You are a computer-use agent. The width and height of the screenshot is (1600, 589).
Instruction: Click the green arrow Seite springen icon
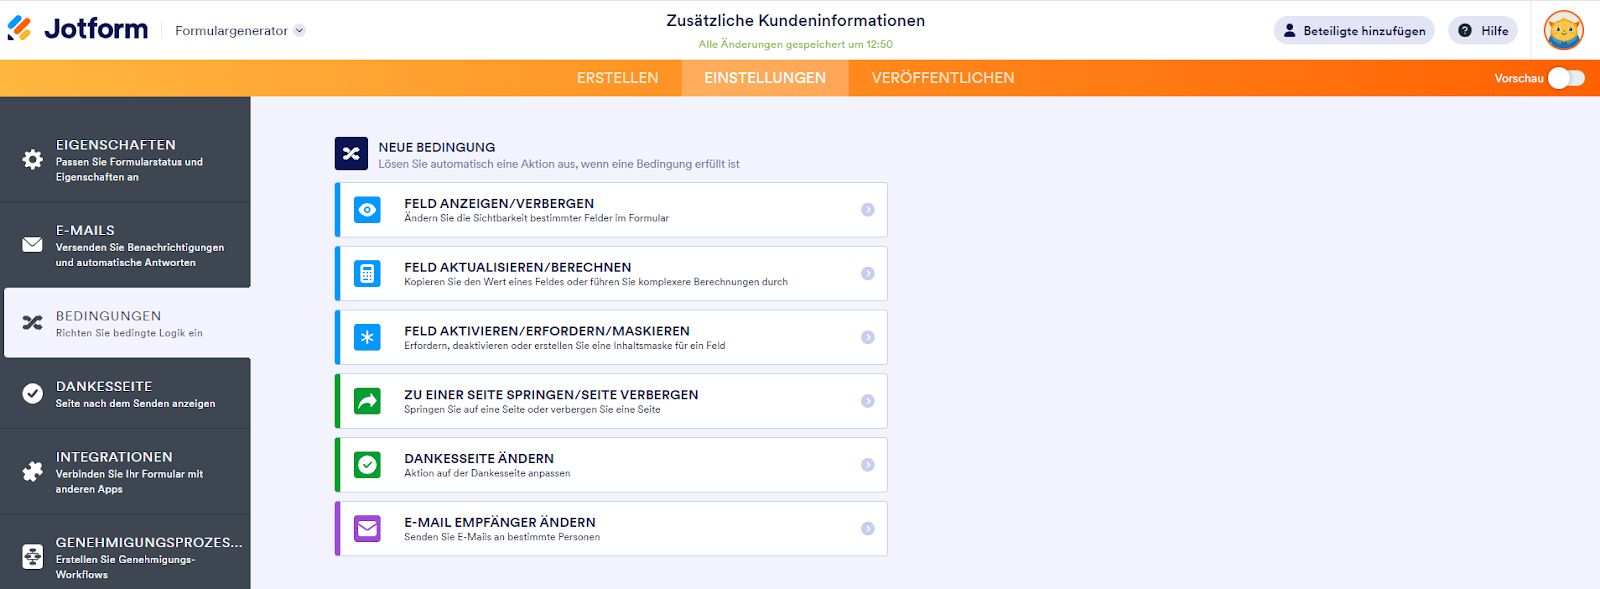367,401
